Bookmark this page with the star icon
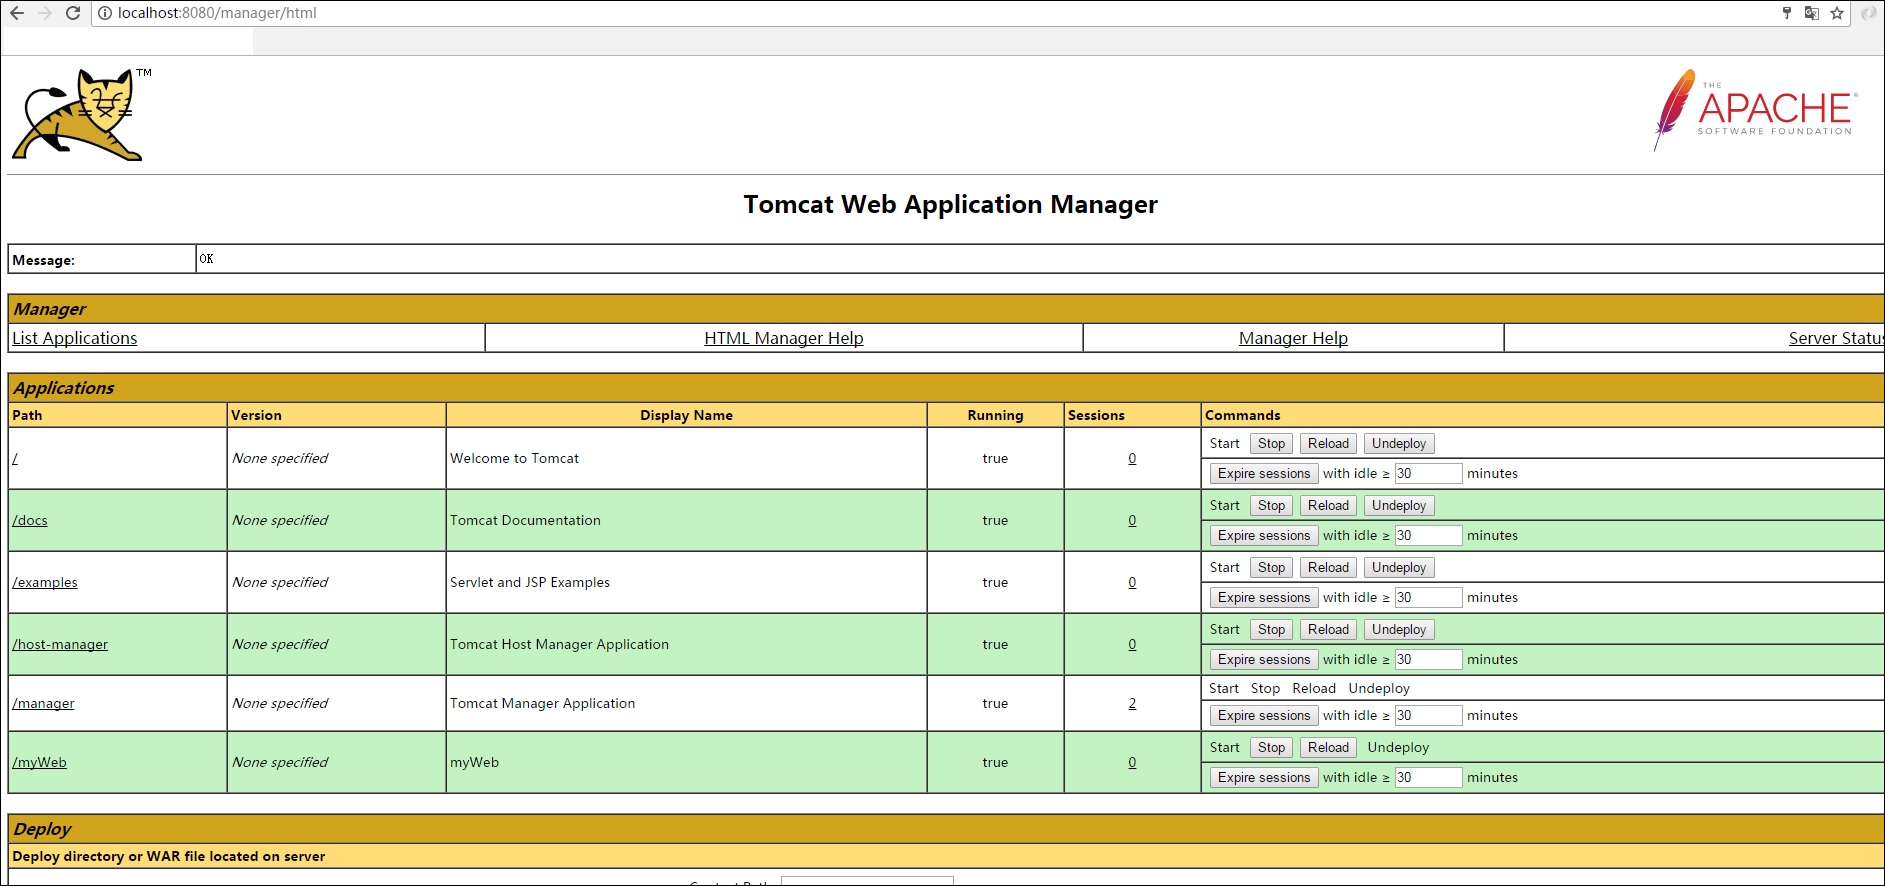 click(x=1837, y=13)
